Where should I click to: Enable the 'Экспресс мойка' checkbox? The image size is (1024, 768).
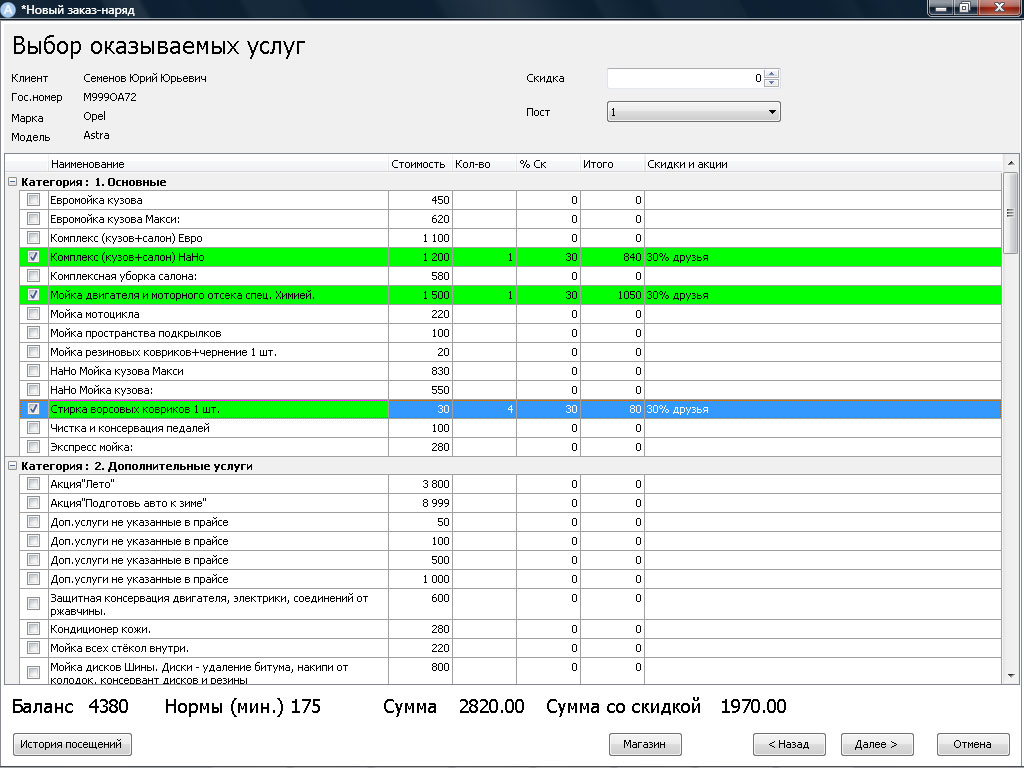[x=34, y=447]
